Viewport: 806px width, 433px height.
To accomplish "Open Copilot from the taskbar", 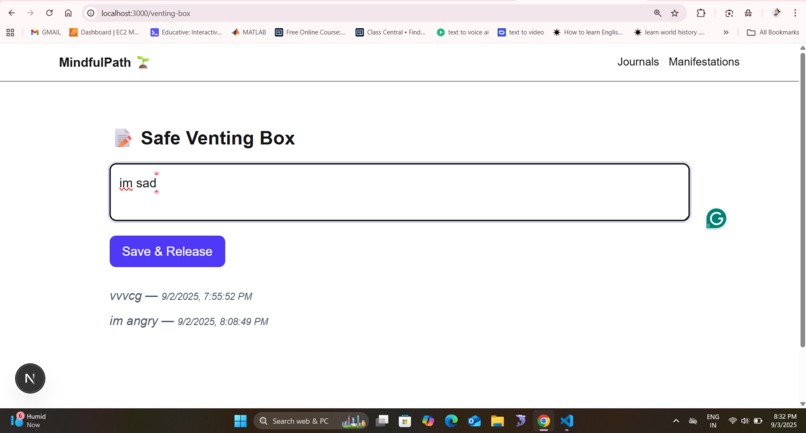I will click(428, 421).
